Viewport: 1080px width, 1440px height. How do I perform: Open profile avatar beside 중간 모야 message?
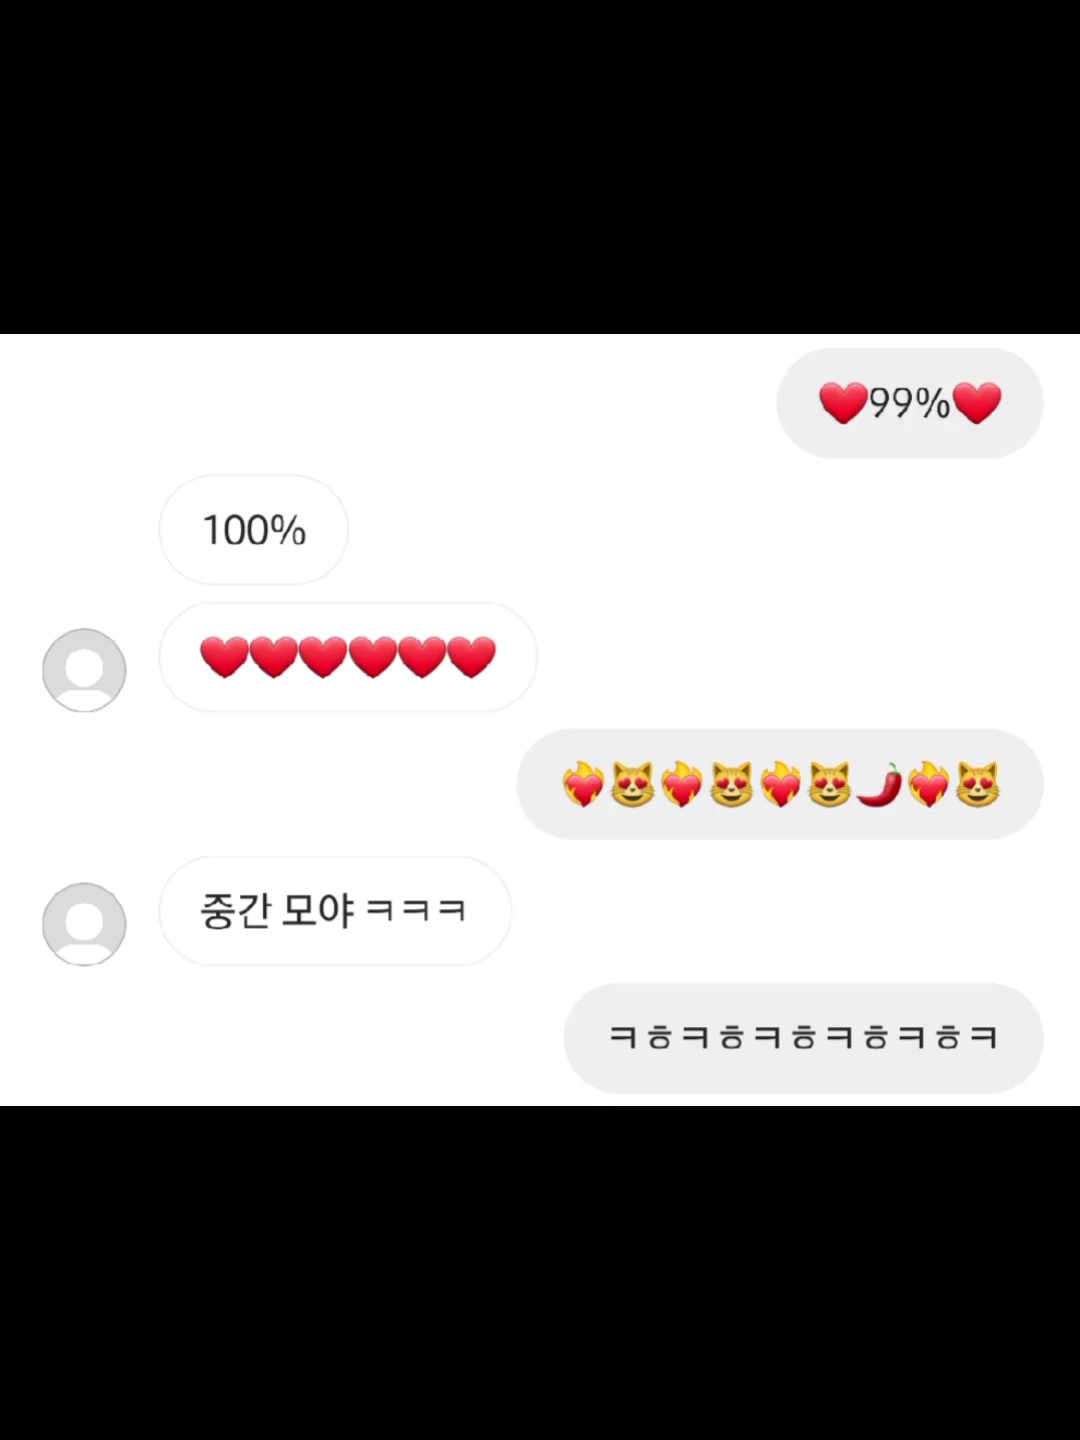tap(84, 924)
